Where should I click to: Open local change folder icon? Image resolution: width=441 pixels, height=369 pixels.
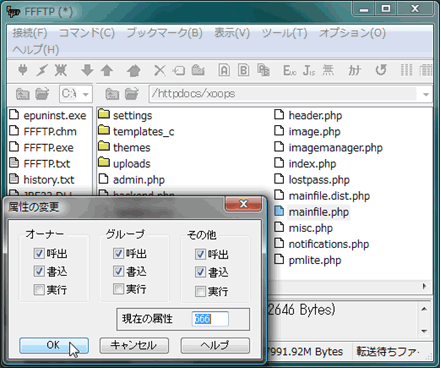tap(42, 94)
